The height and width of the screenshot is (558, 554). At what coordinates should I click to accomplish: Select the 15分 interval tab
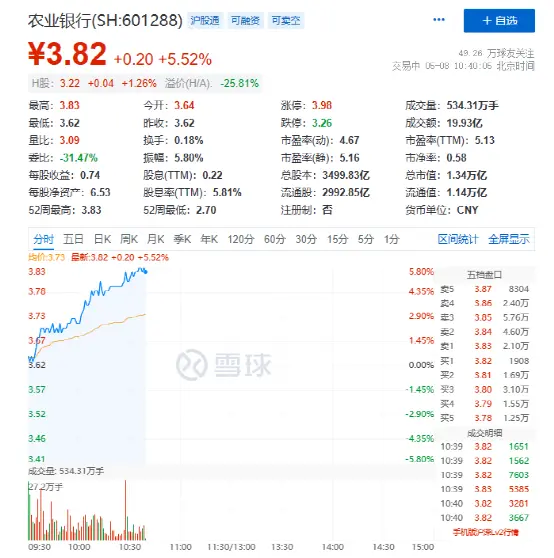click(x=337, y=239)
